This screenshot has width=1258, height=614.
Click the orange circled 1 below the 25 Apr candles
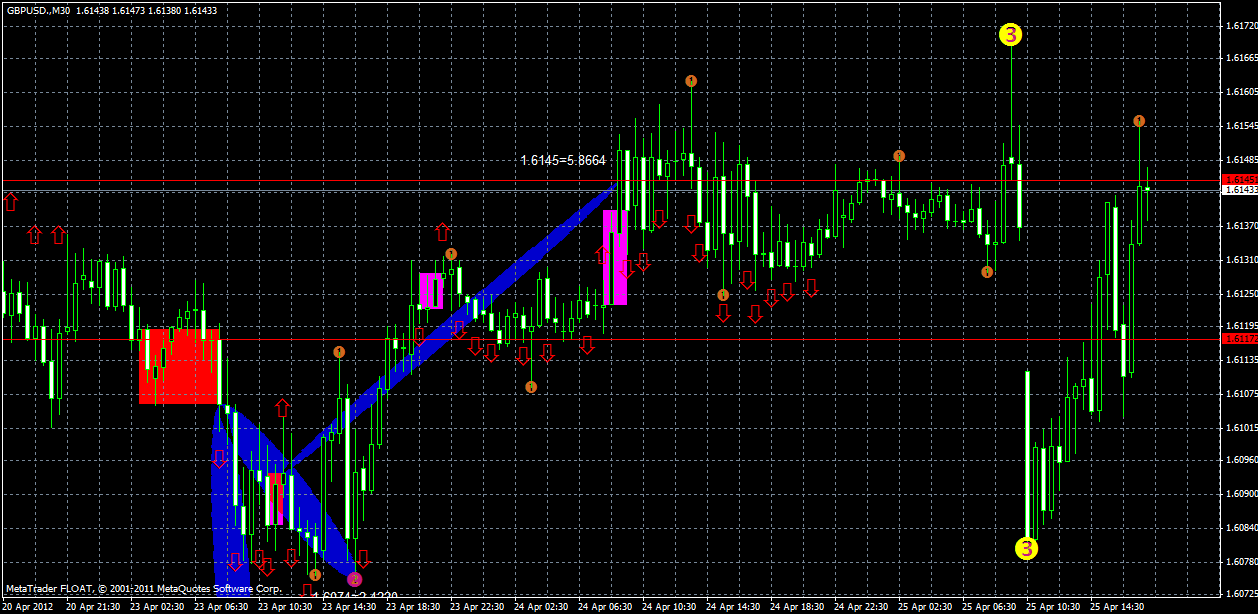(986, 270)
